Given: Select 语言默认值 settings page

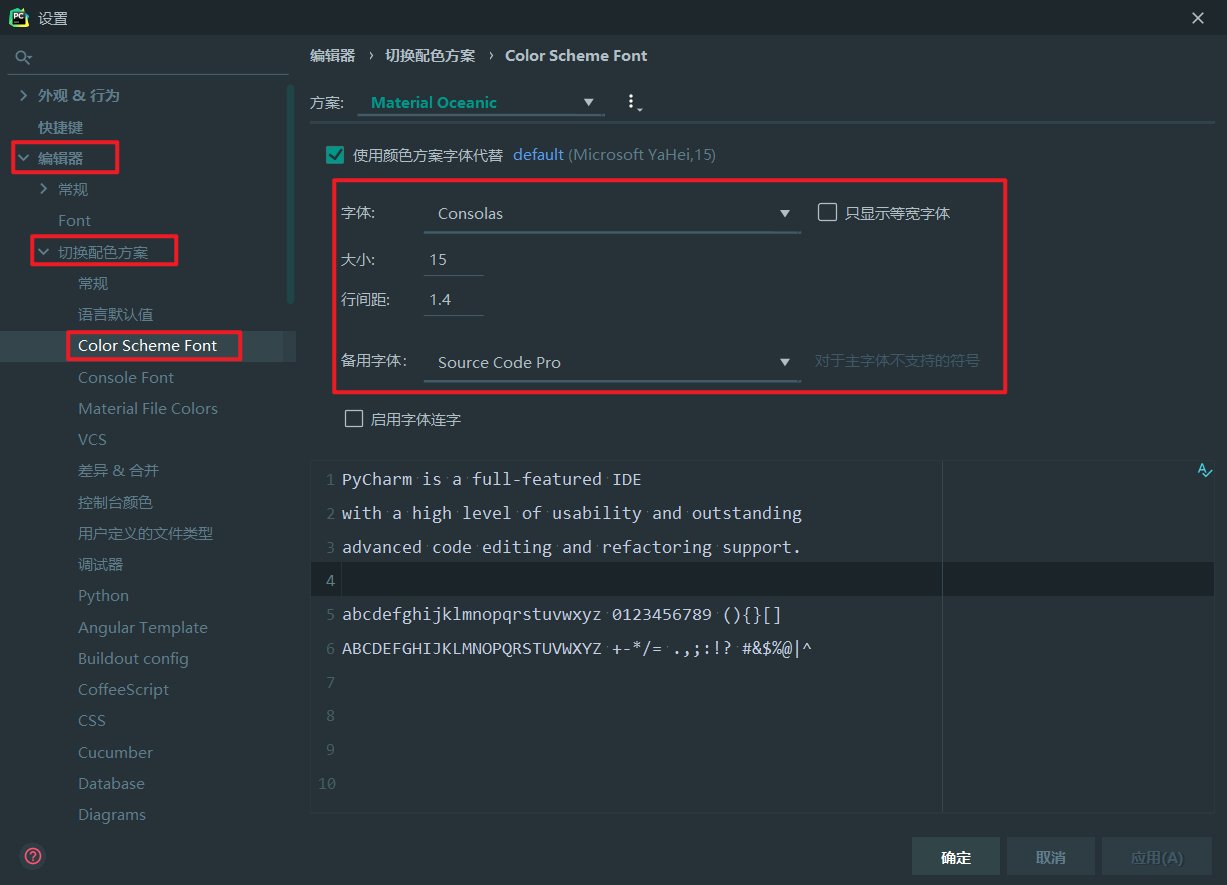Looking at the screenshot, I should coord(116,314).
